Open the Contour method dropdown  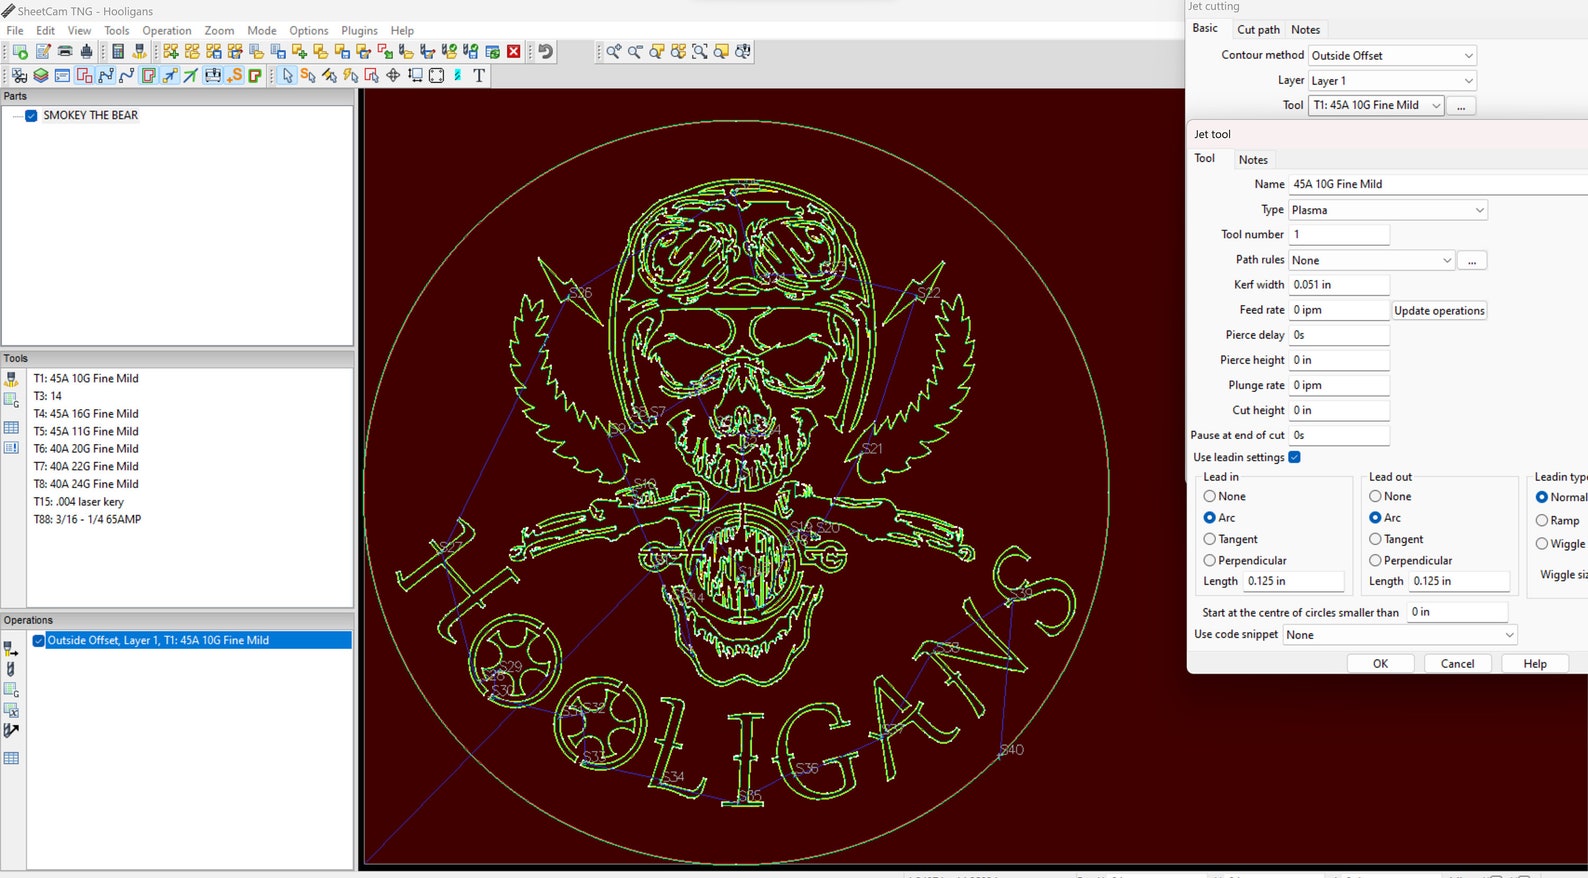(x=1392, y=56)
